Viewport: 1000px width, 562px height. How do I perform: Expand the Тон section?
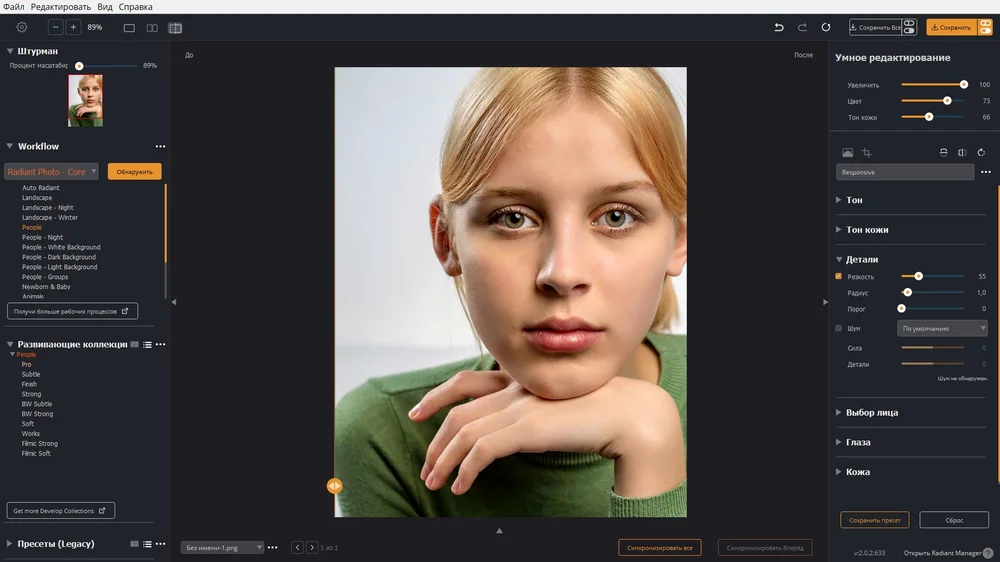(x=839, y=200)
